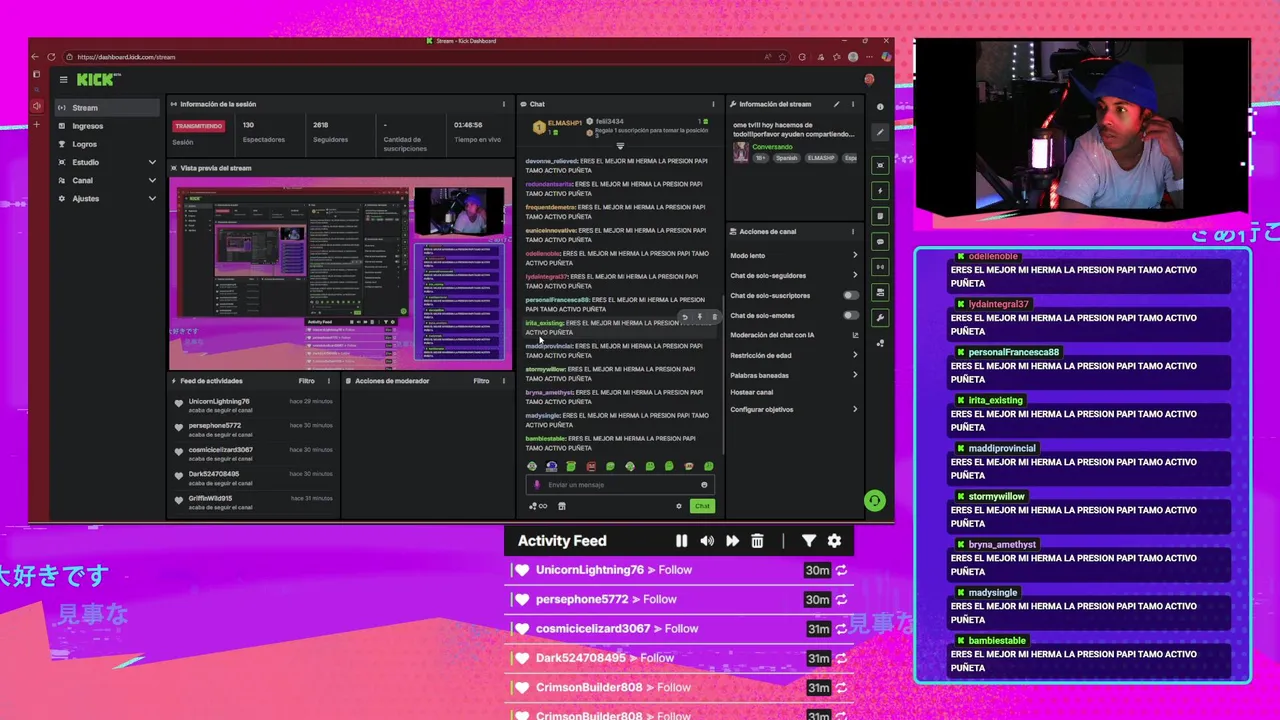
Task: Skip the Activity Feed alerts forward
Action: tap(732, 541)
